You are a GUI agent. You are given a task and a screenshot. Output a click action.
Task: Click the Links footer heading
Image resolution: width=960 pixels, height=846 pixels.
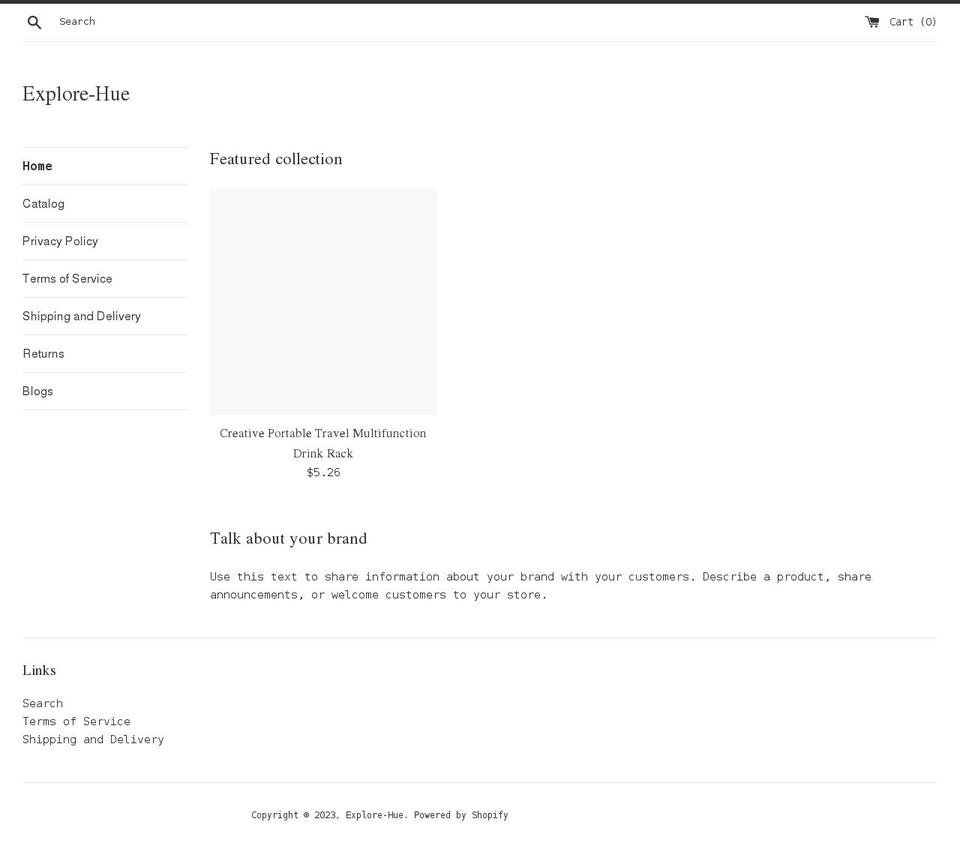click(x=39, y=670)
